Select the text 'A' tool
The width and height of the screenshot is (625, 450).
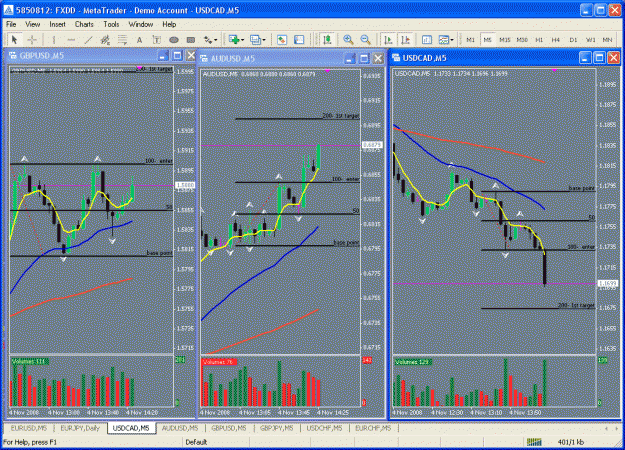pos(139,39)
